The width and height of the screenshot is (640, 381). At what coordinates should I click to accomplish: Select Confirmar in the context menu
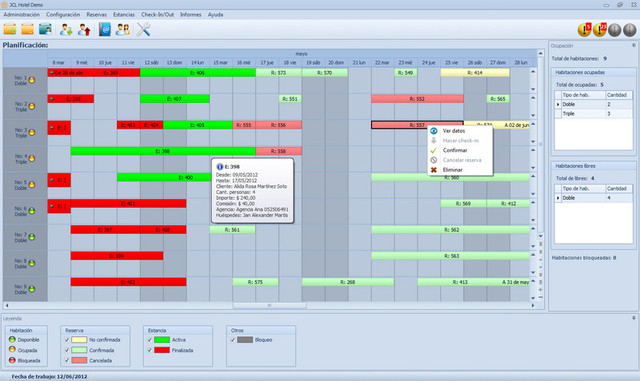click(x=455, y=150)
